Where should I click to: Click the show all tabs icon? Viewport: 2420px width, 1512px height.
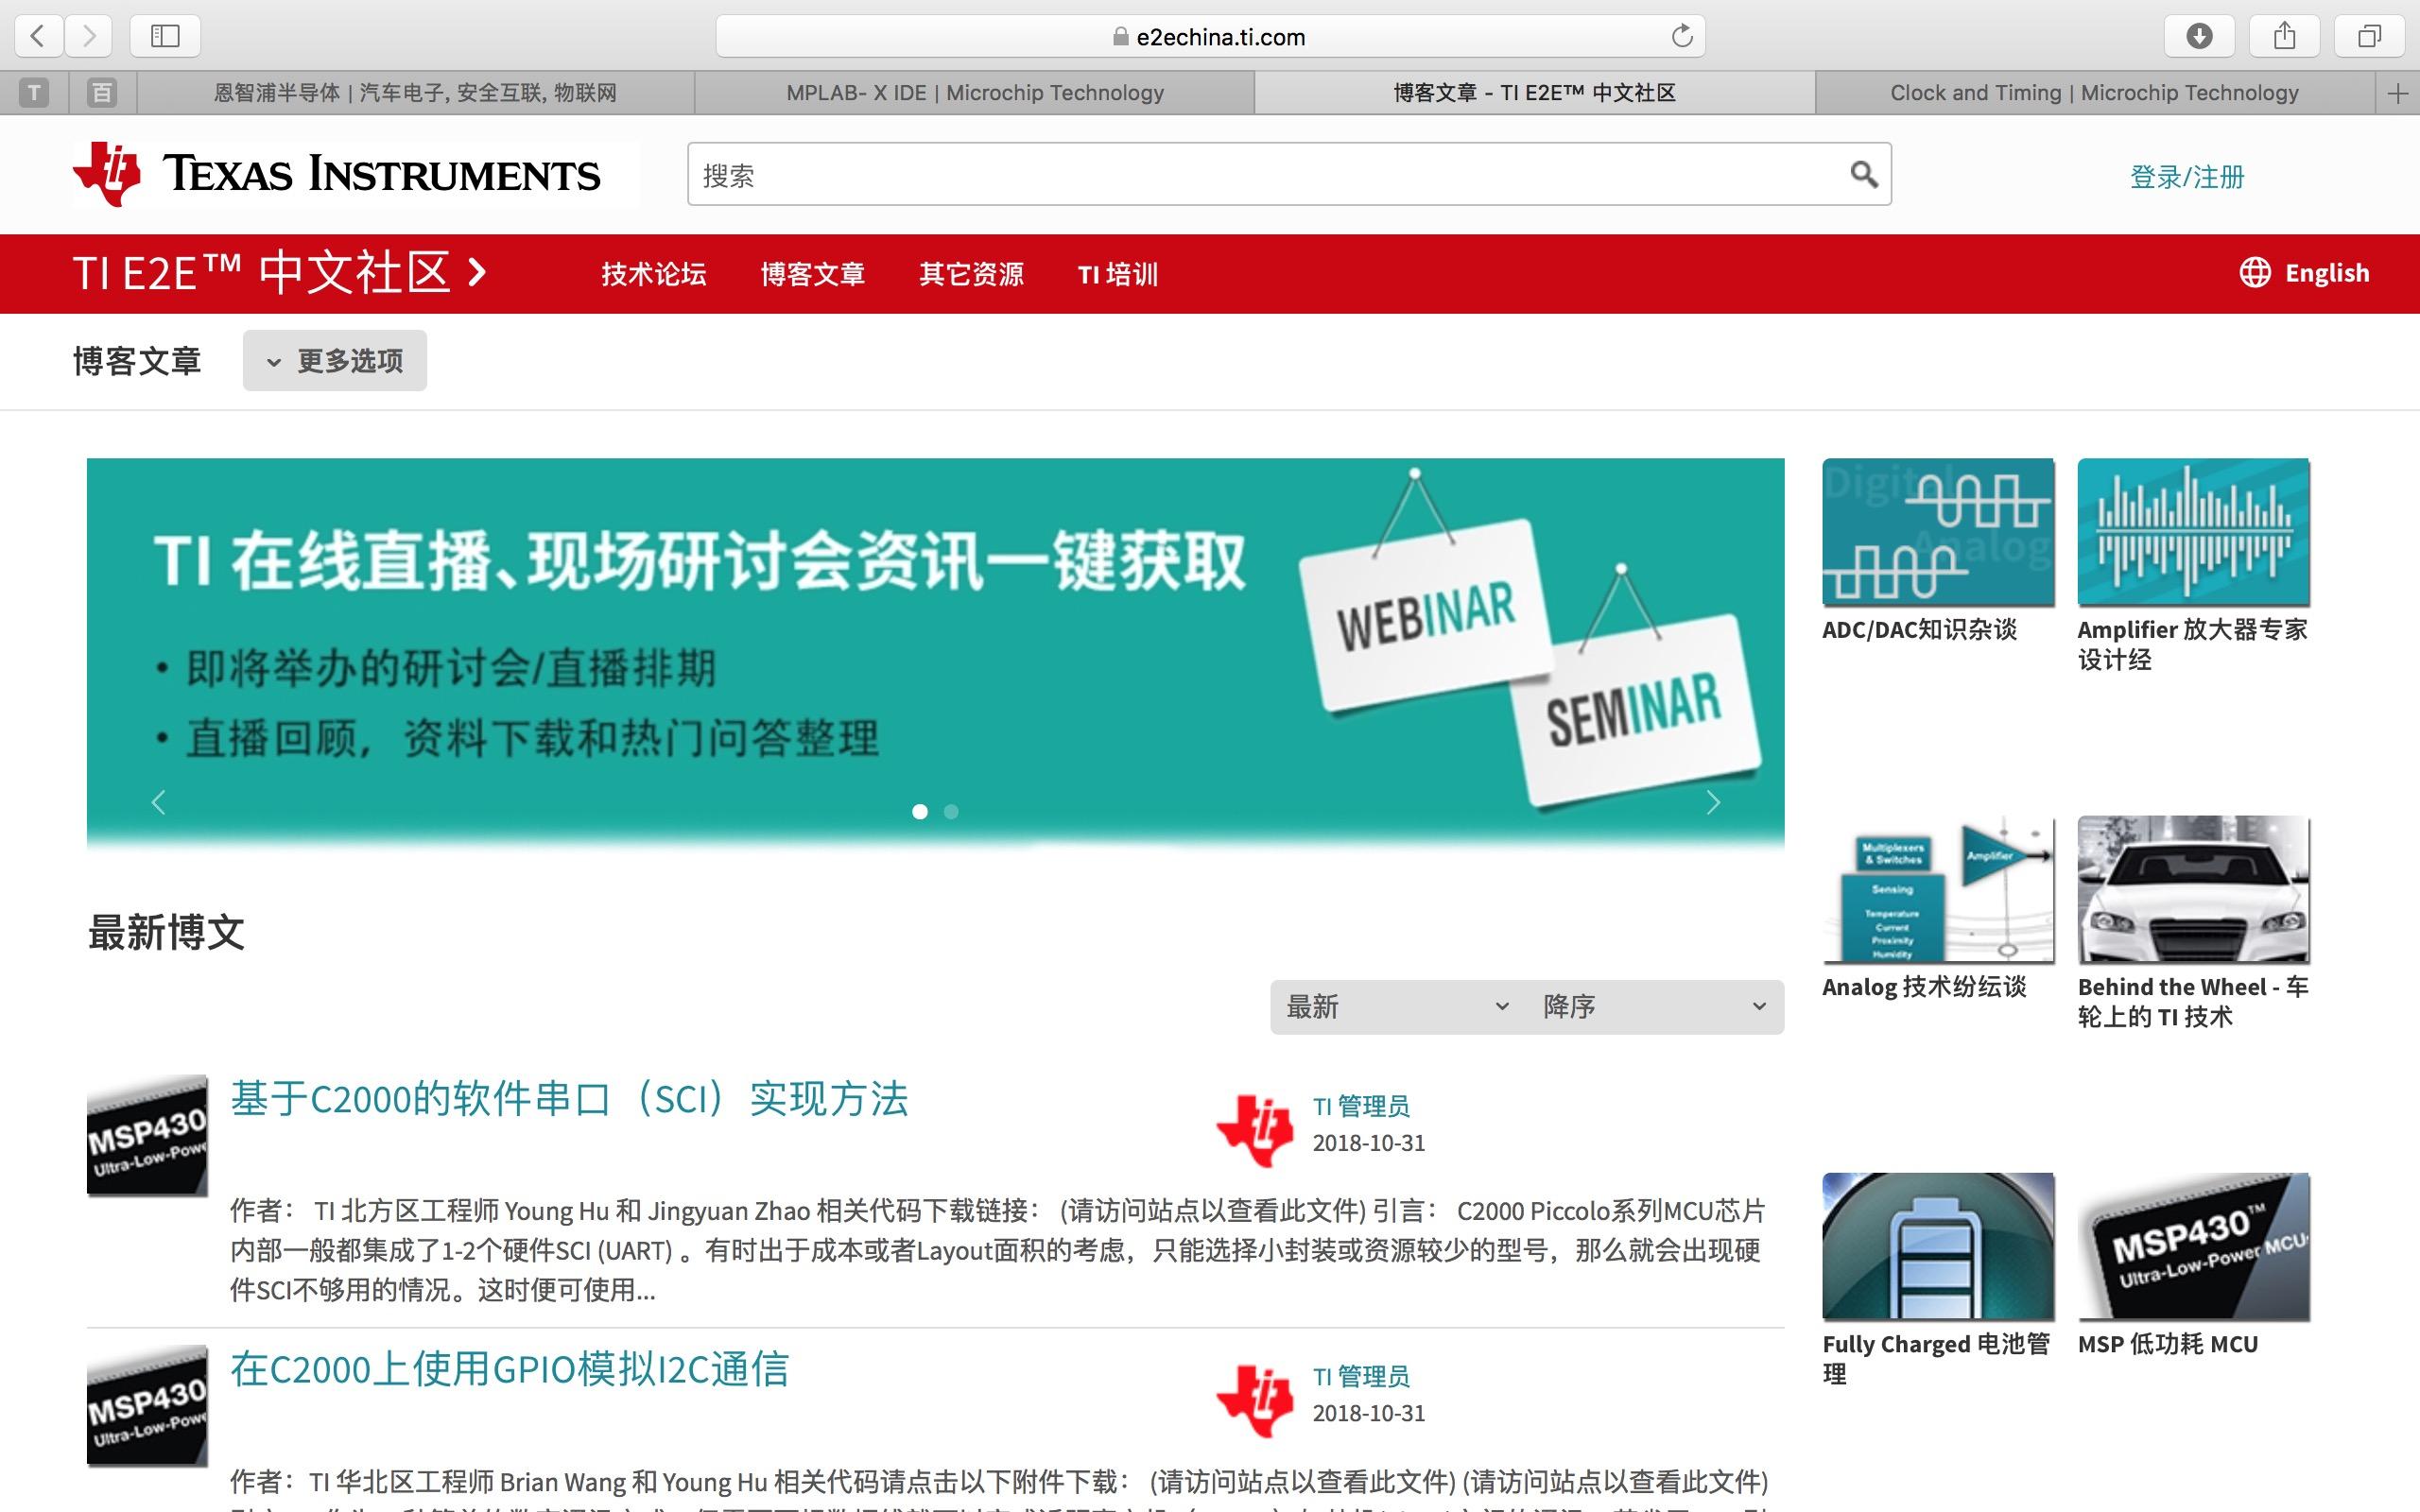click(2369, 37)
